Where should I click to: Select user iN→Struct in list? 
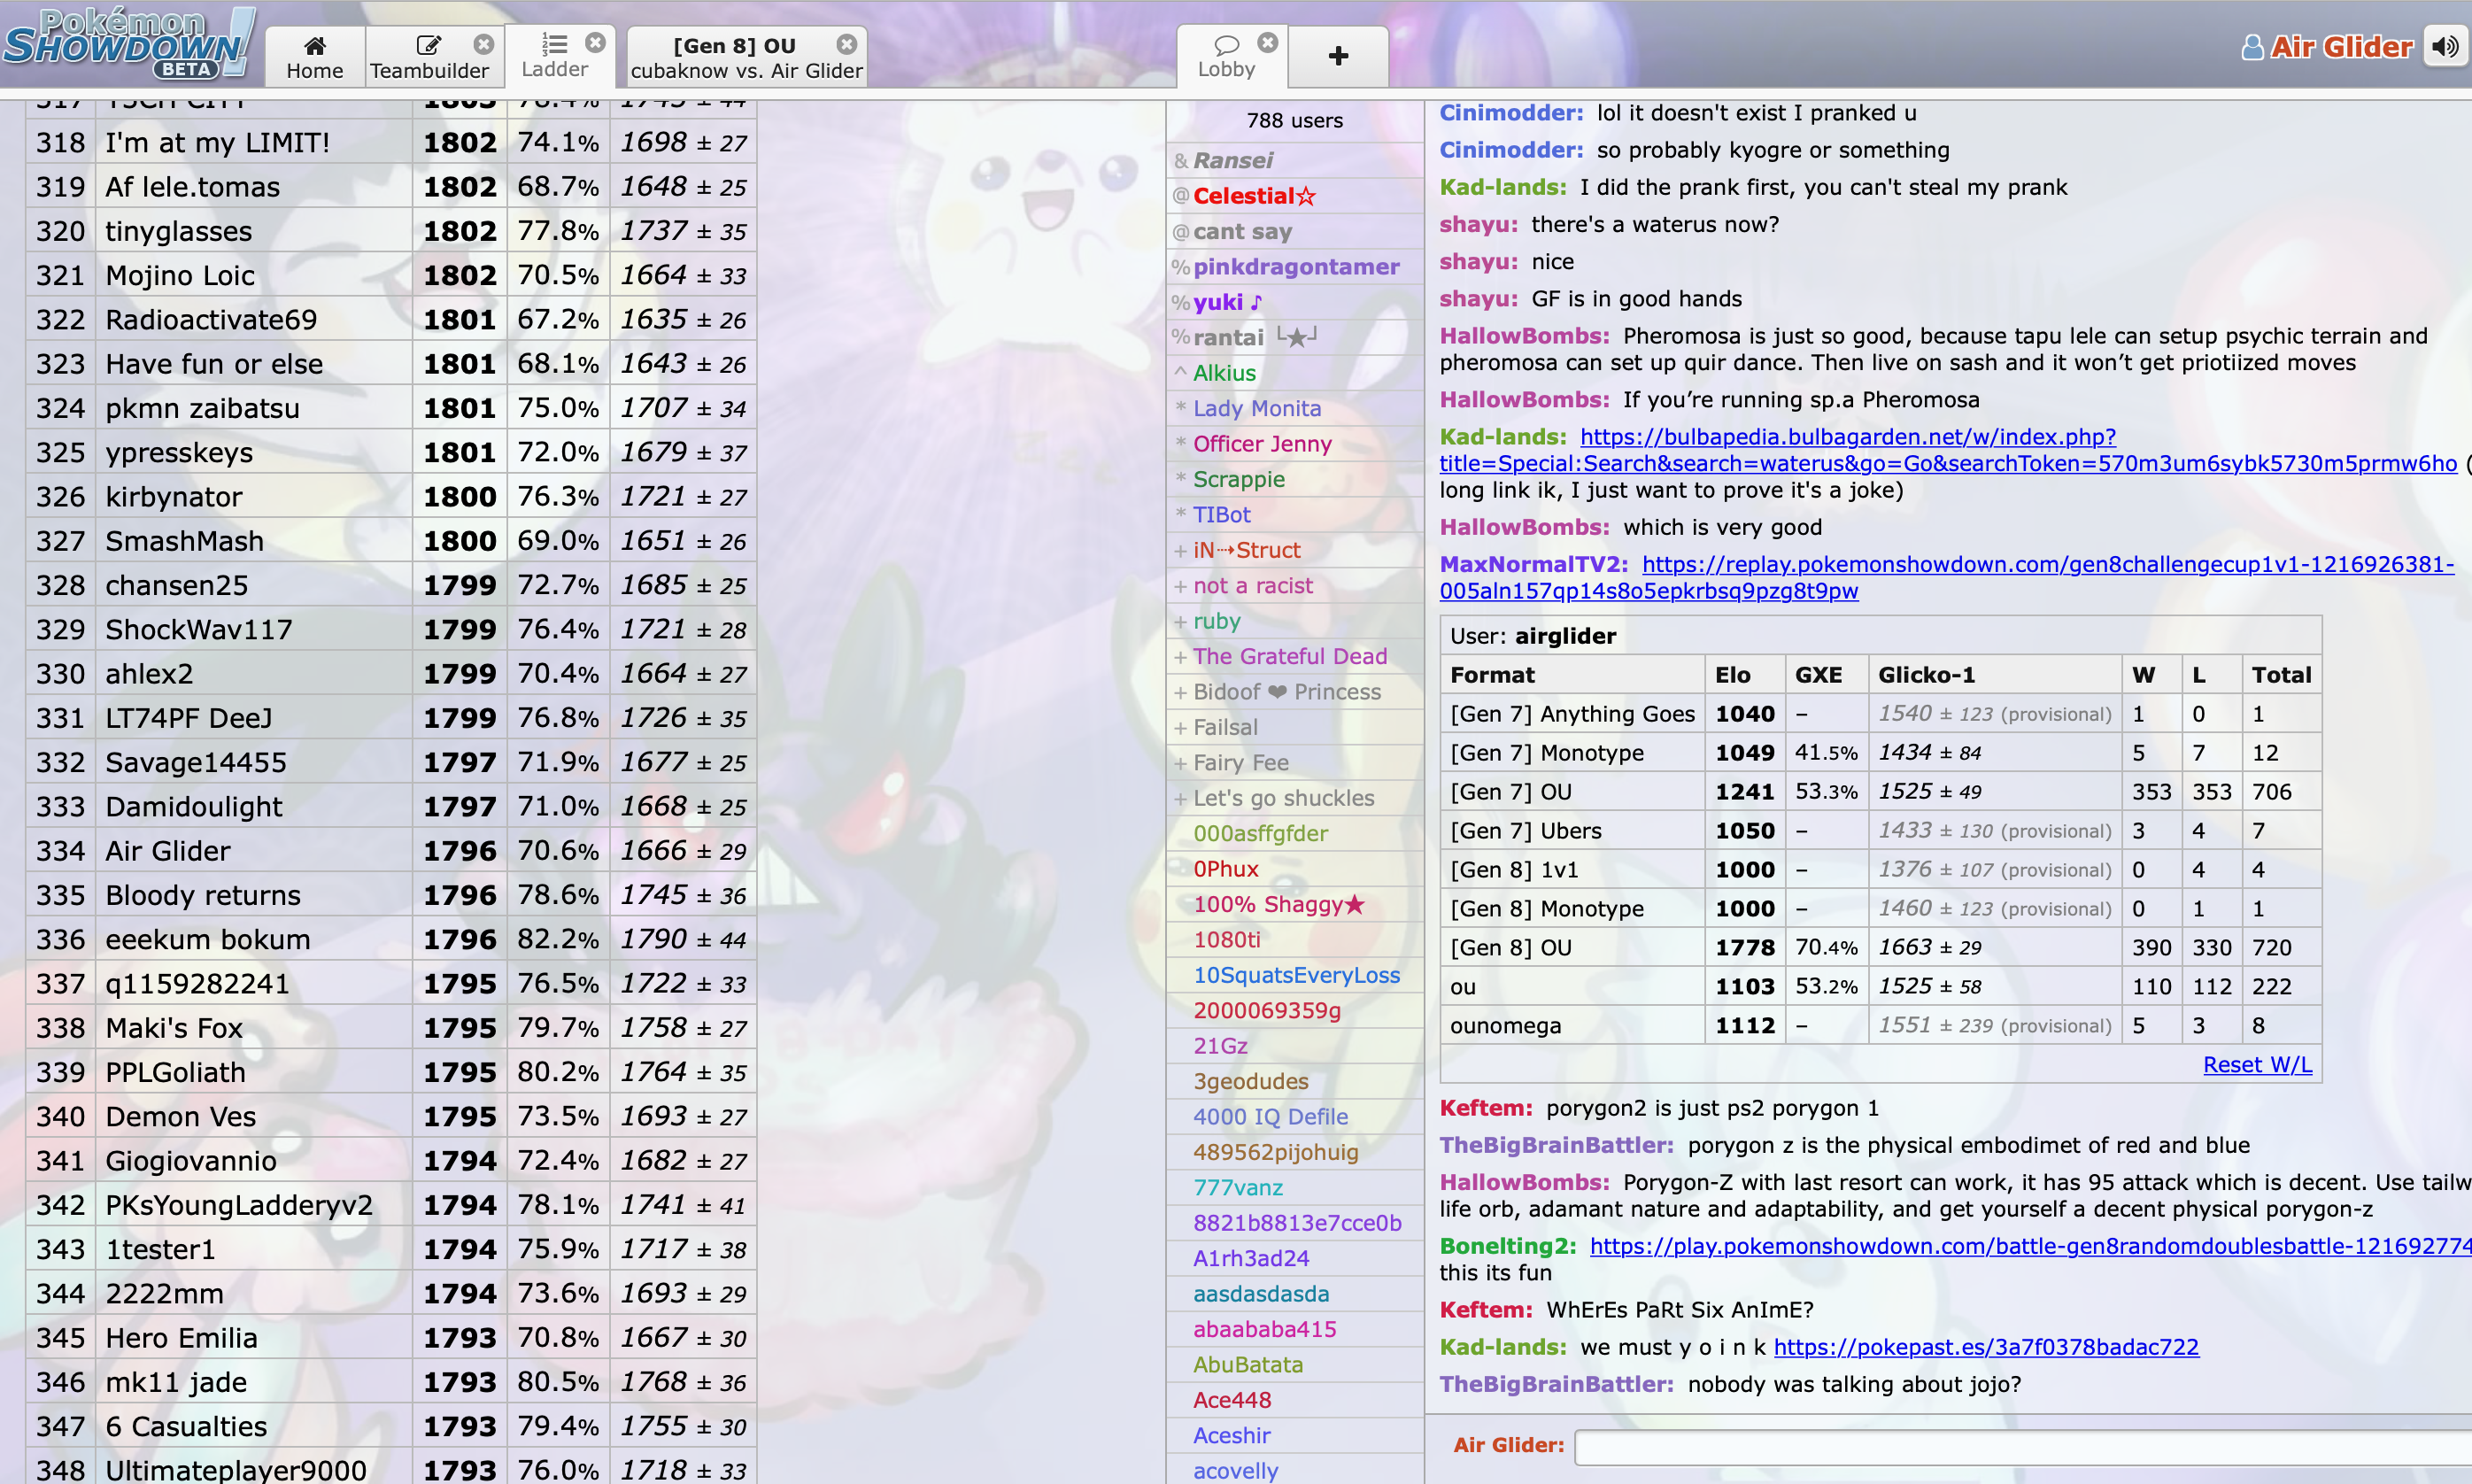(x=1296, y=550)
